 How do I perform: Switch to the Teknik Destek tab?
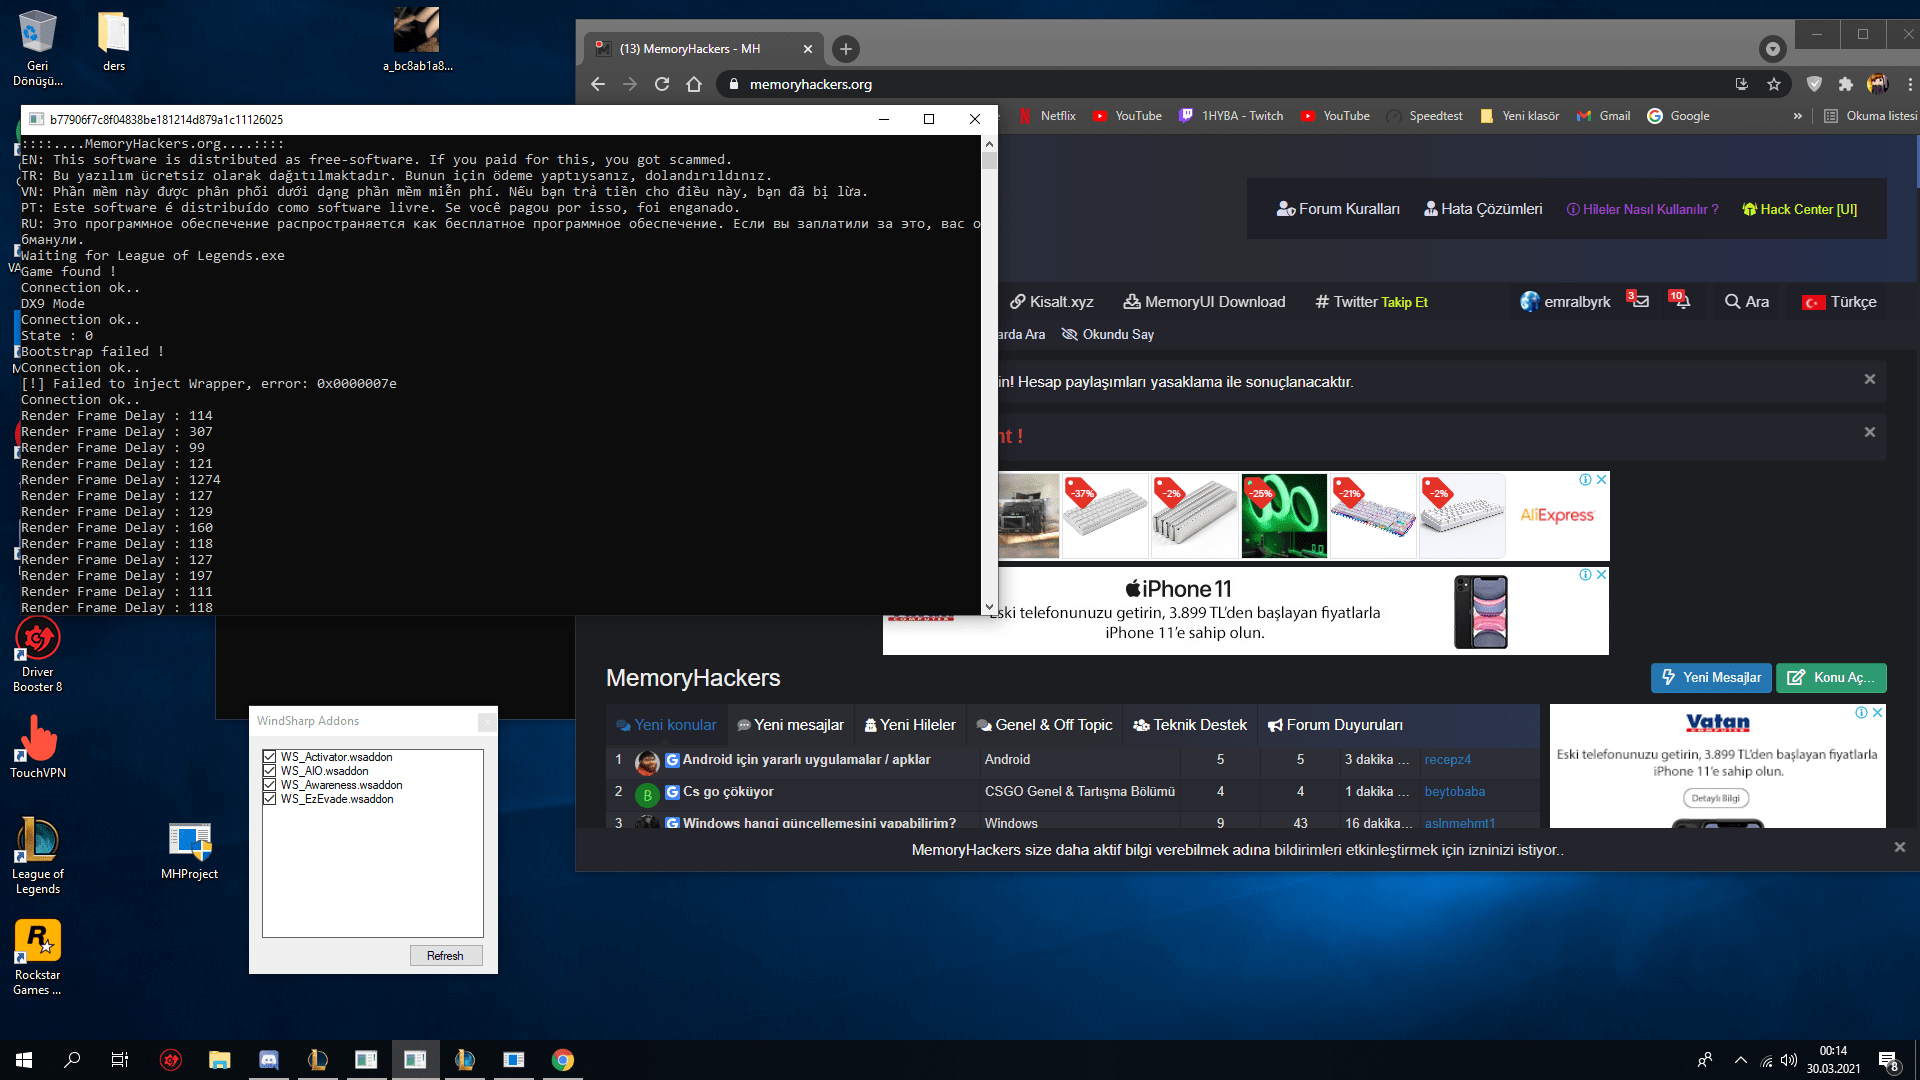pos(1190,725)
